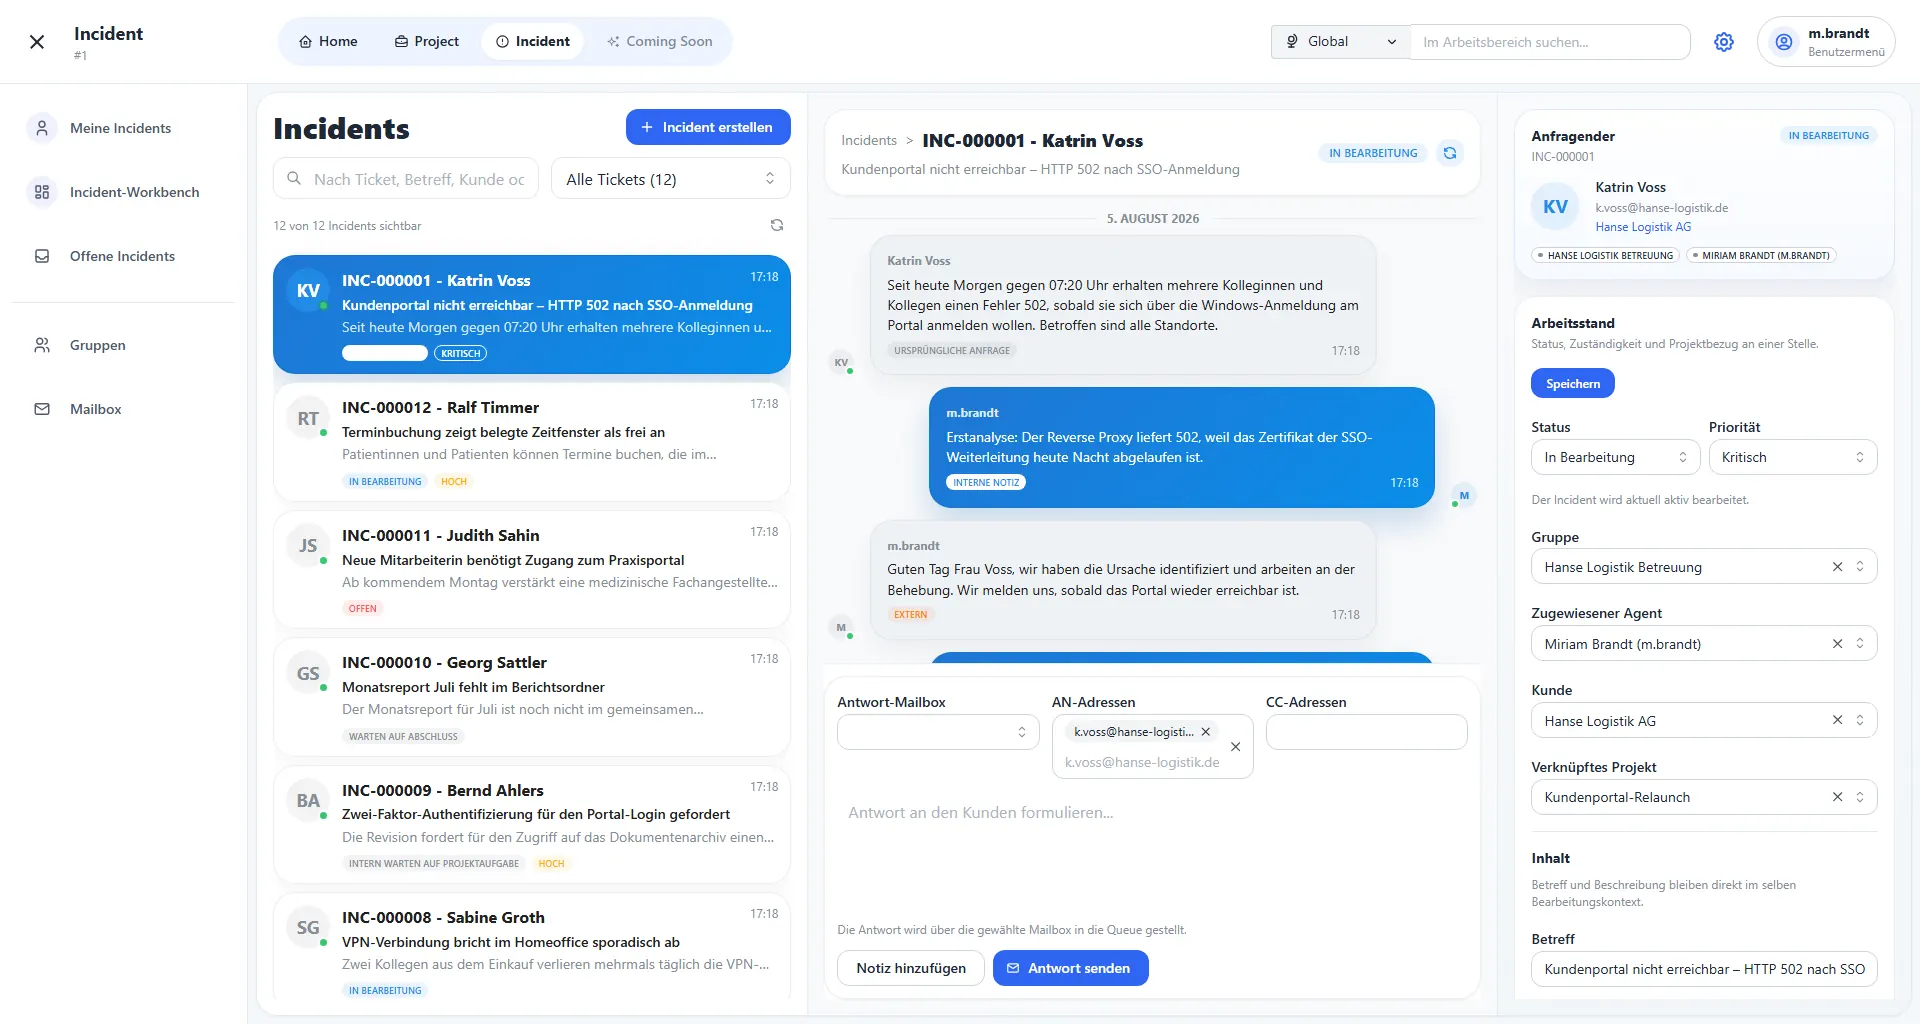Focus the Nach Ticket, Betreff search field

click(x=406, y=179)
